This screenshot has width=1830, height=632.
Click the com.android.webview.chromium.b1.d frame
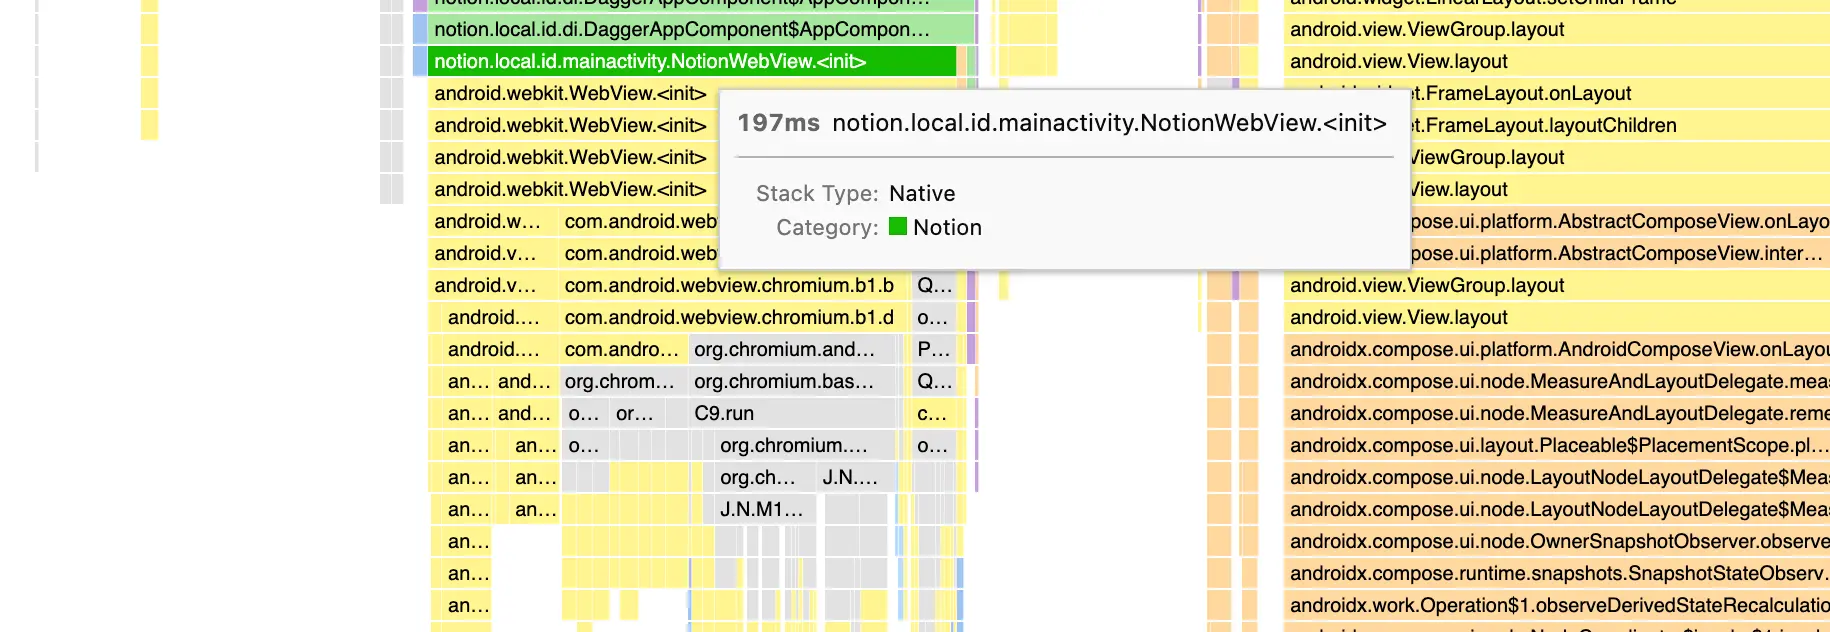point(730,317)
